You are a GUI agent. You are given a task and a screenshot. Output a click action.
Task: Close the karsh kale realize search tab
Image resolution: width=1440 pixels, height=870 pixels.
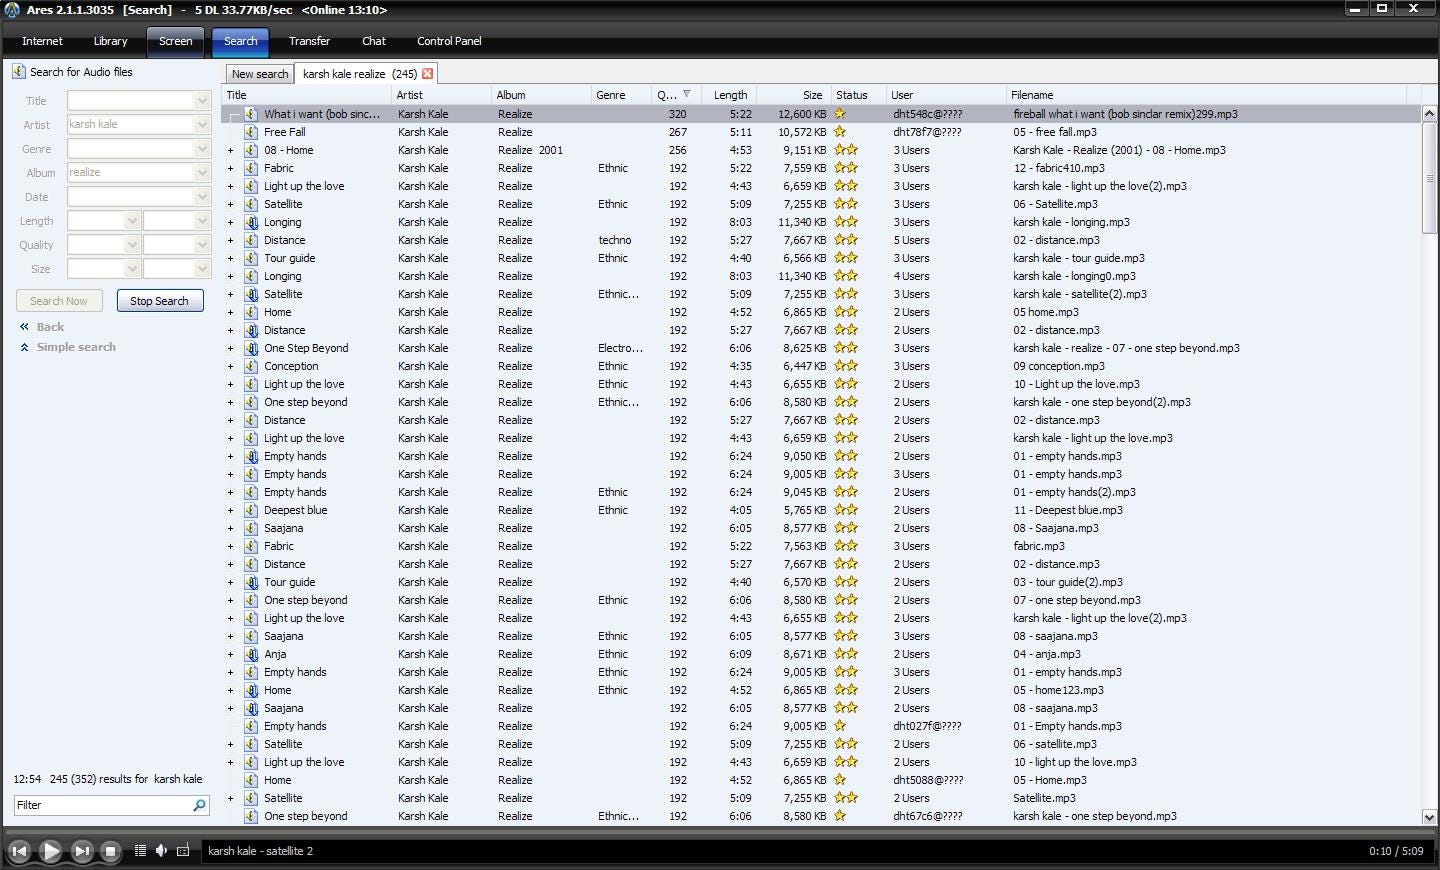tap(428, 74)
